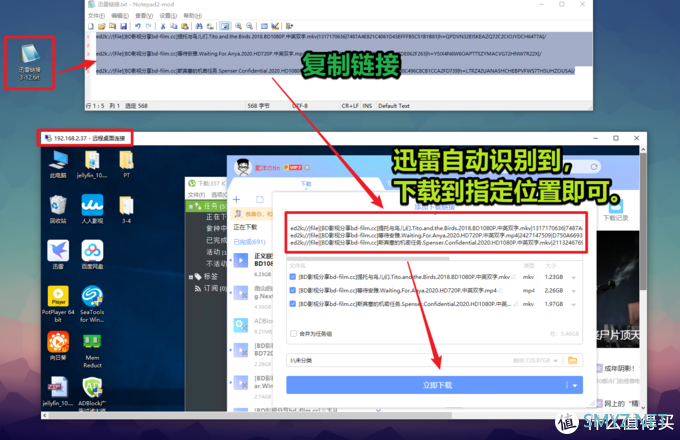Viewport: 680px width, 440px height.
Task: Click the remote desktop horizontal scrollbar
Action: point(249,415)
